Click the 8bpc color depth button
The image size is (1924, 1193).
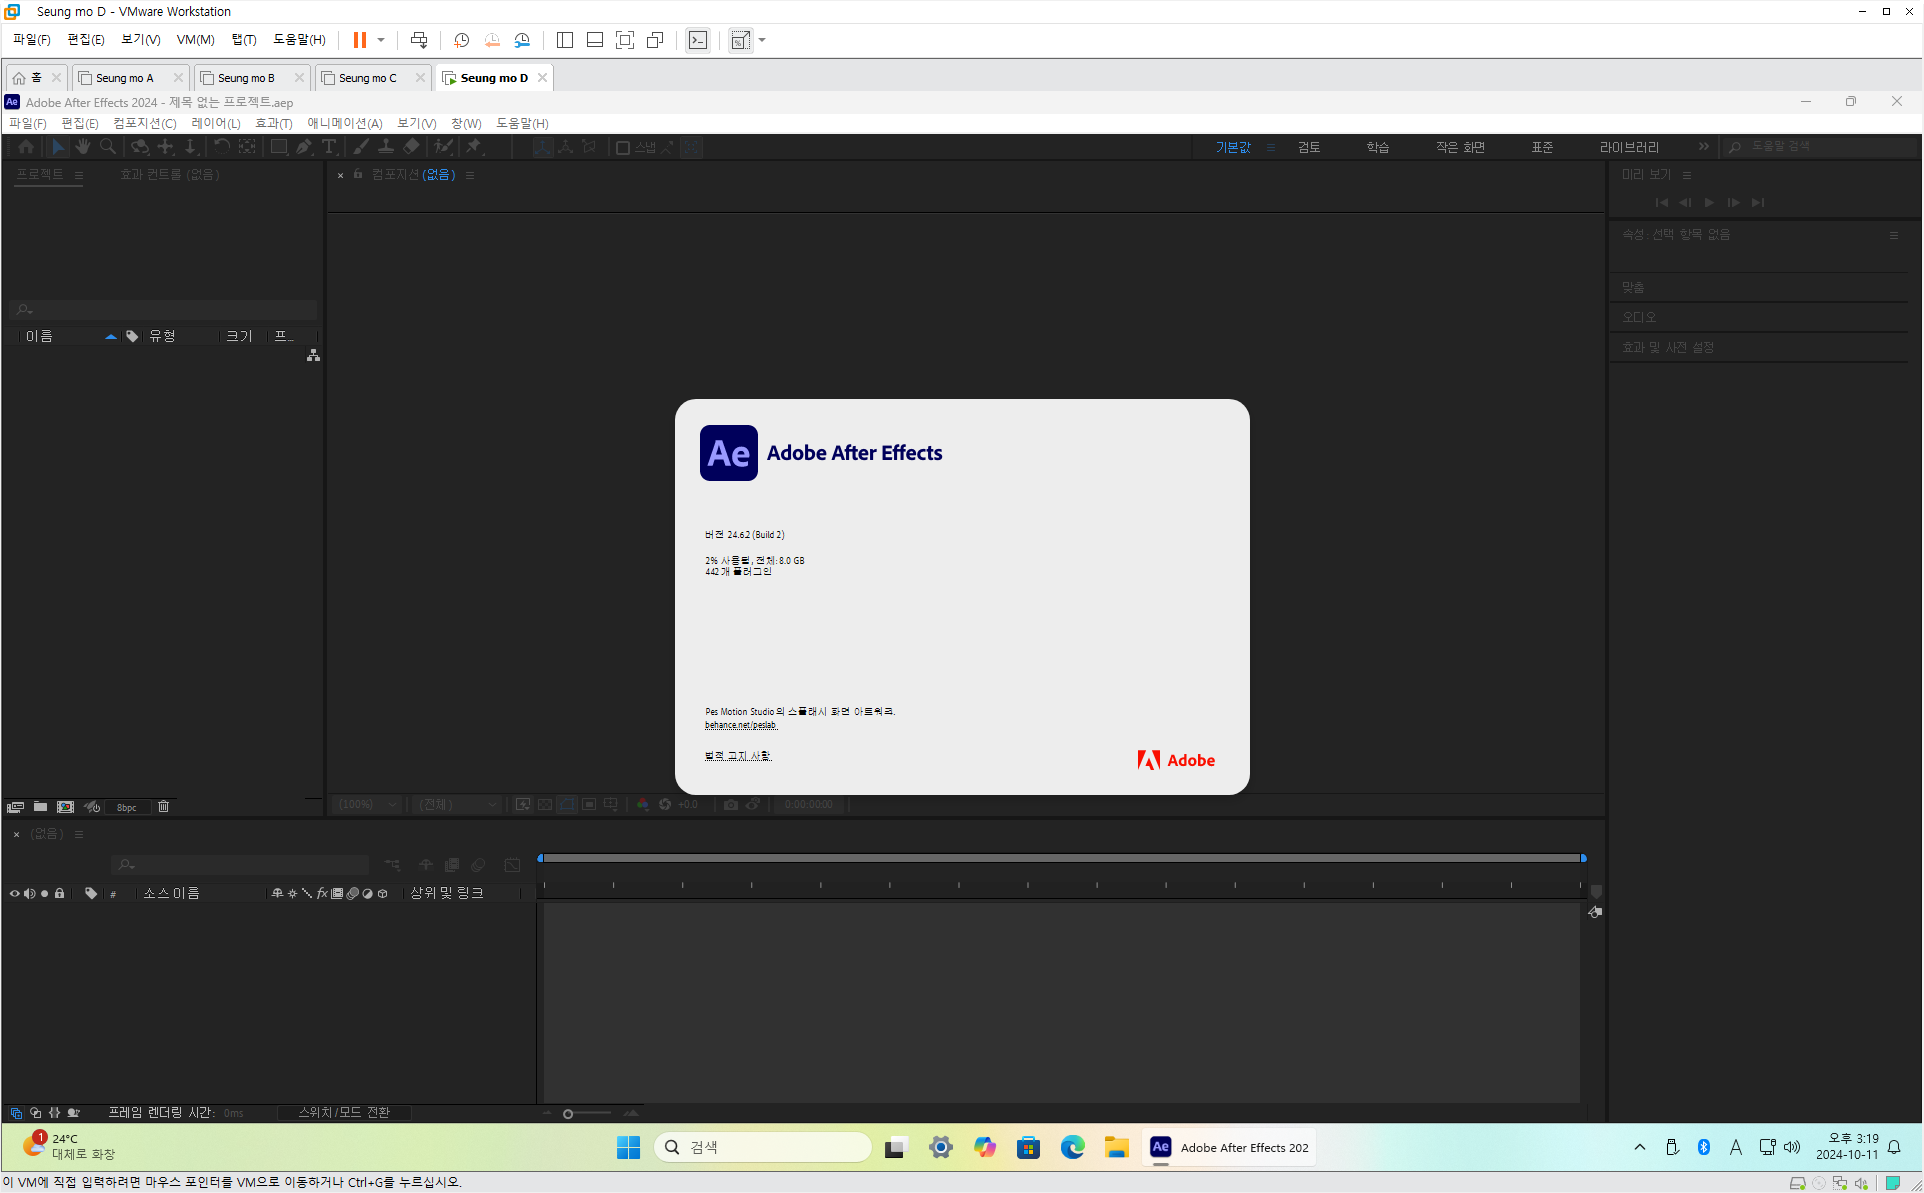coord(127,807)
